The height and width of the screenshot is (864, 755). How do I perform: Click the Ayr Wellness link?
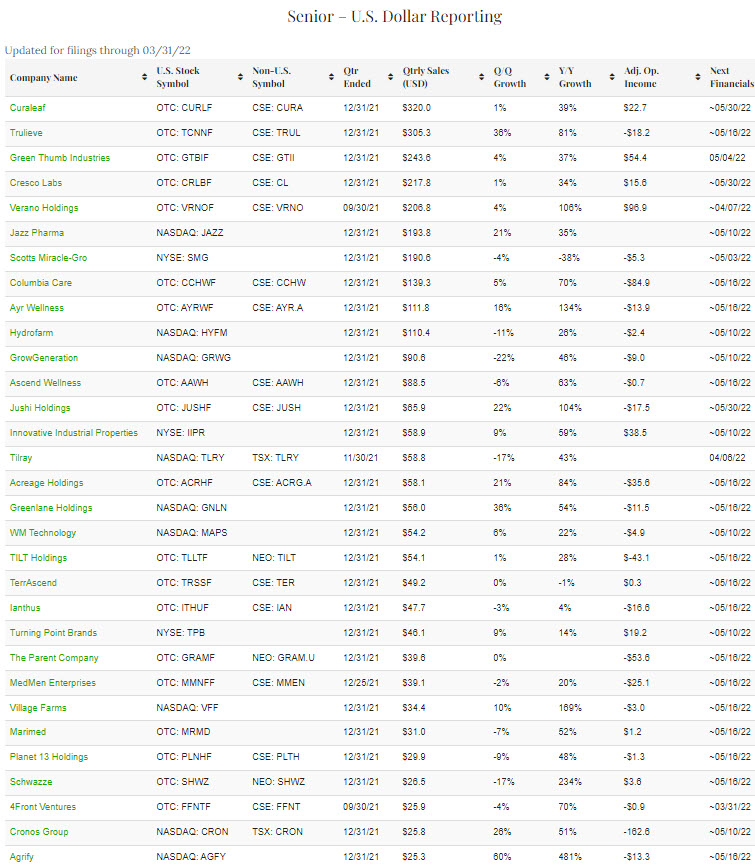36,308
